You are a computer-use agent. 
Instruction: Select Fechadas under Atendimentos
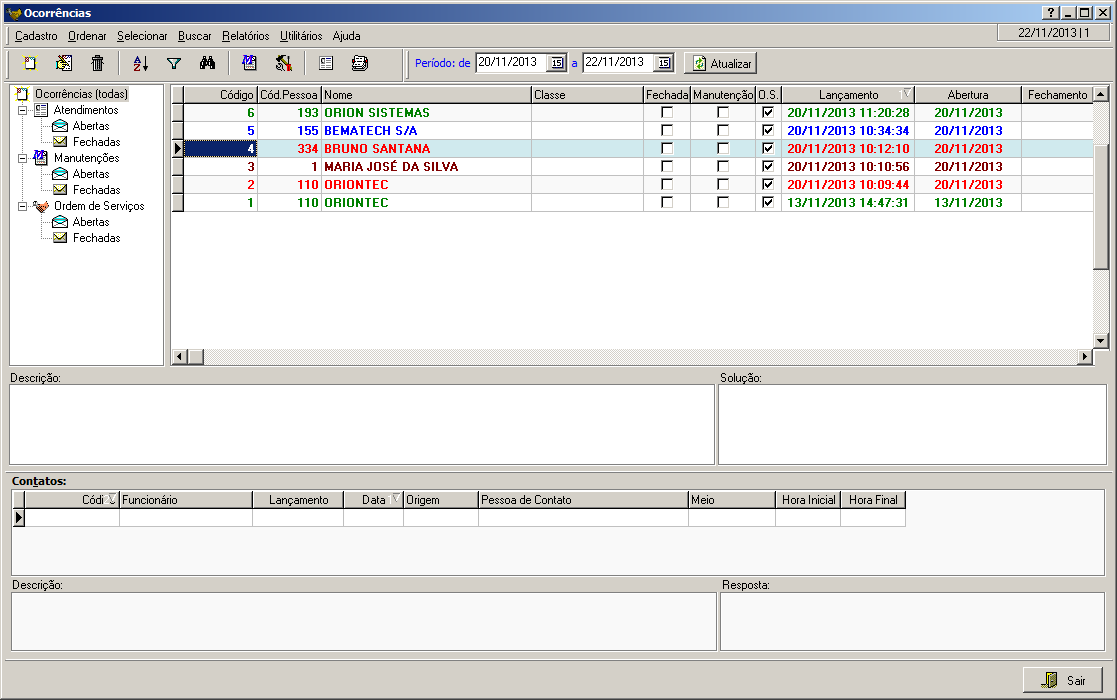(x=96, y=142)
